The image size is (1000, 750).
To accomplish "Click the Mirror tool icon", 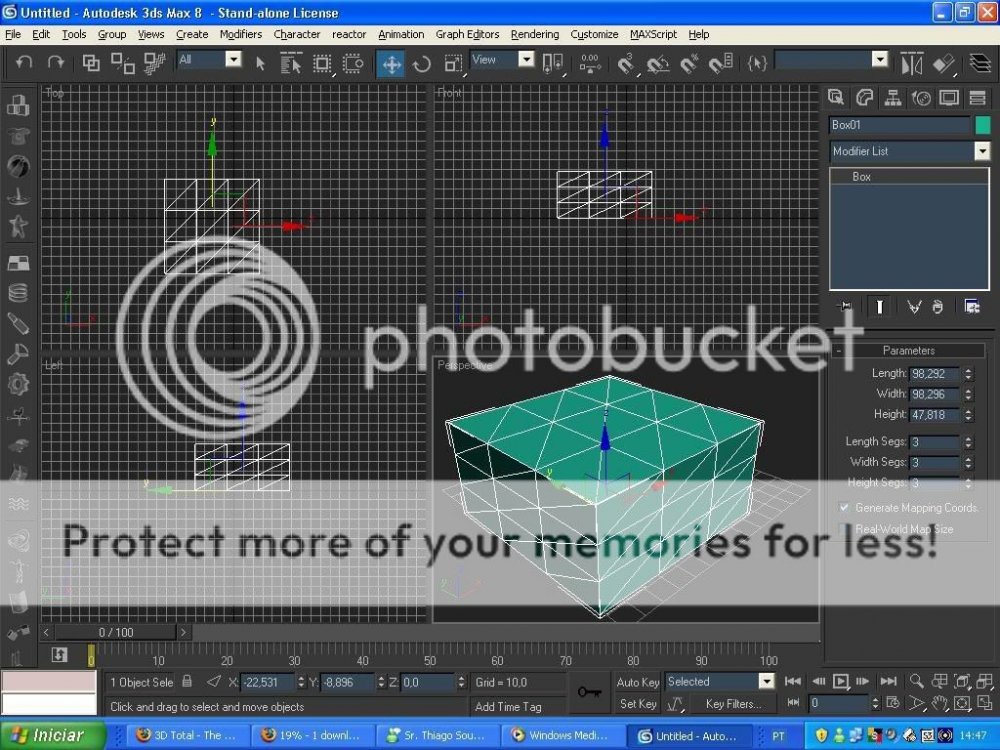I will (x=911, y=63).
